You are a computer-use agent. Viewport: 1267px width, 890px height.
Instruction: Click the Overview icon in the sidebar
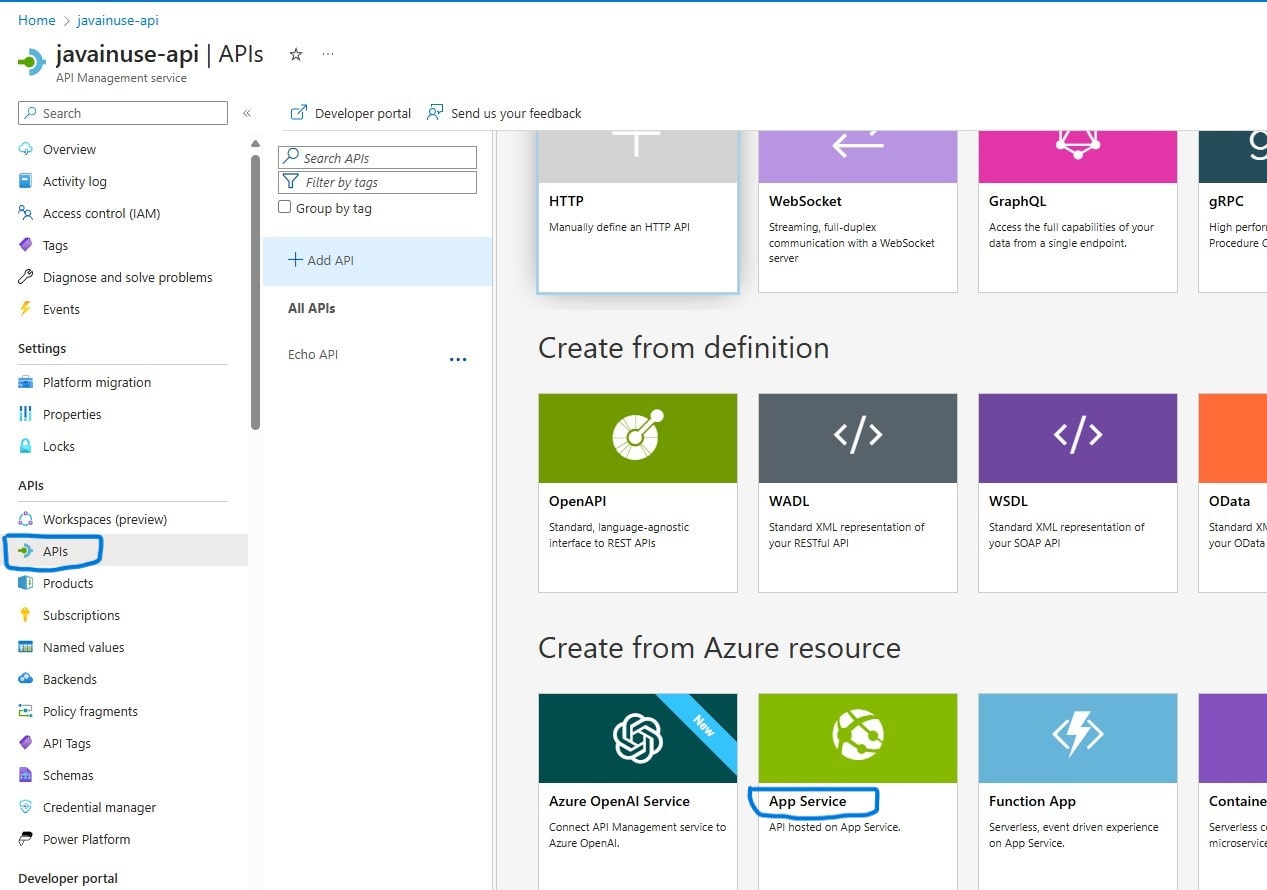26,149
